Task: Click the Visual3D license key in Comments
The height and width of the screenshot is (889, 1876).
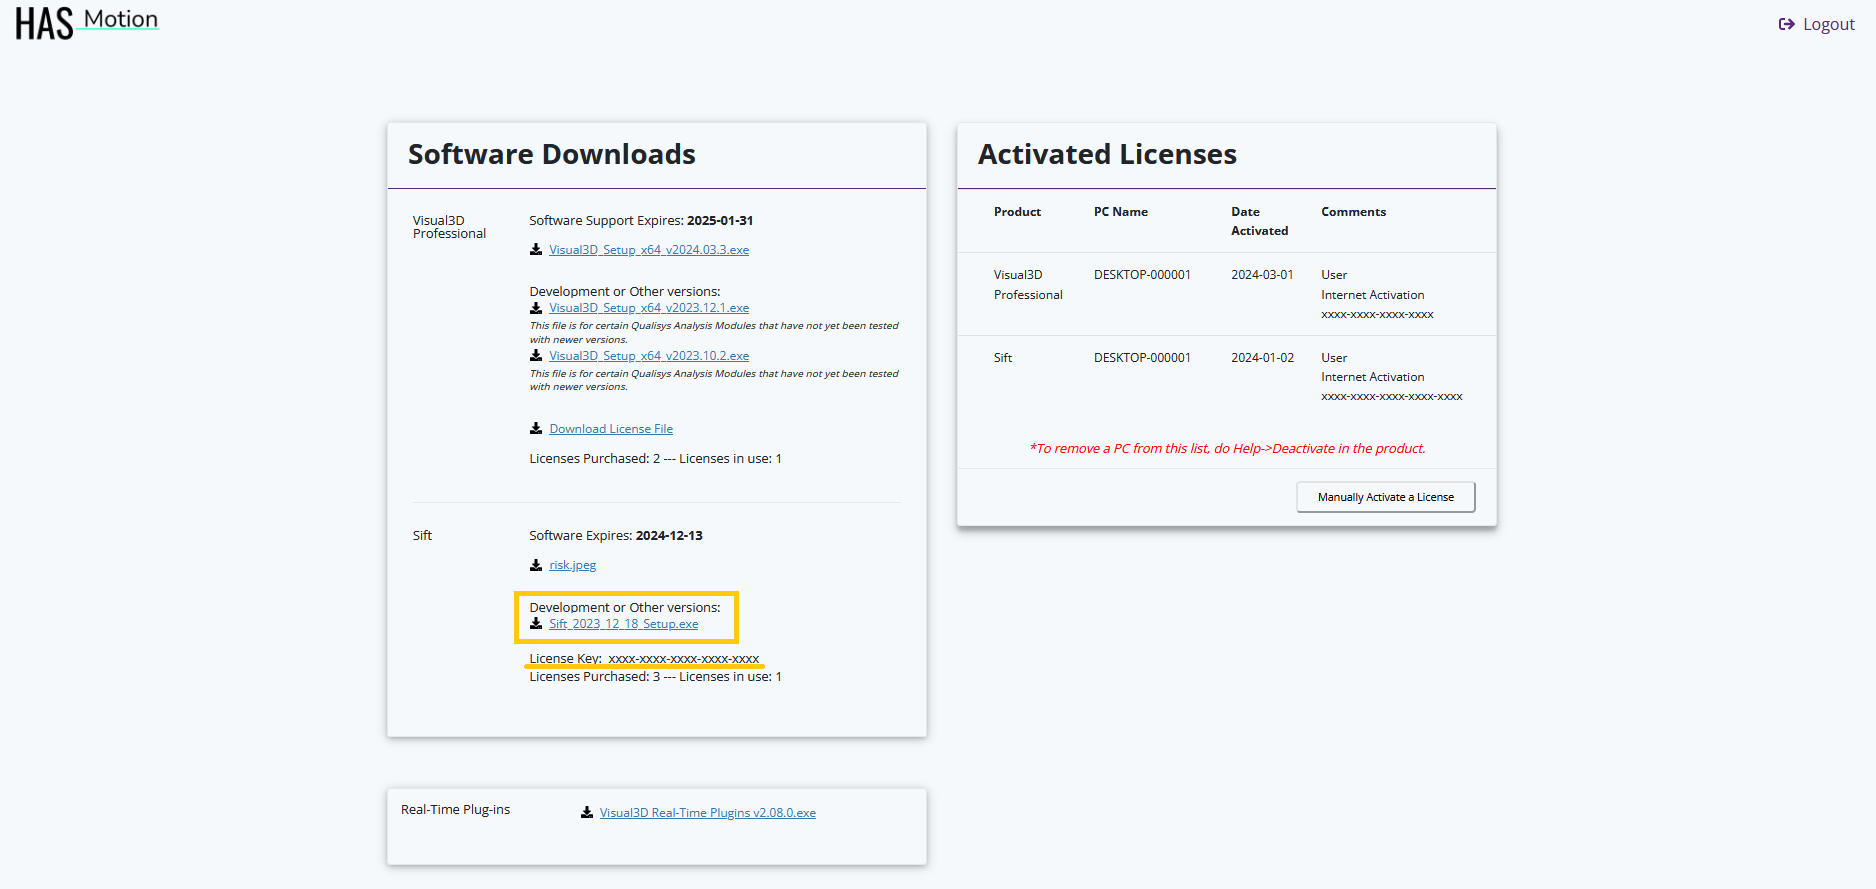Action: point(1377,315)
